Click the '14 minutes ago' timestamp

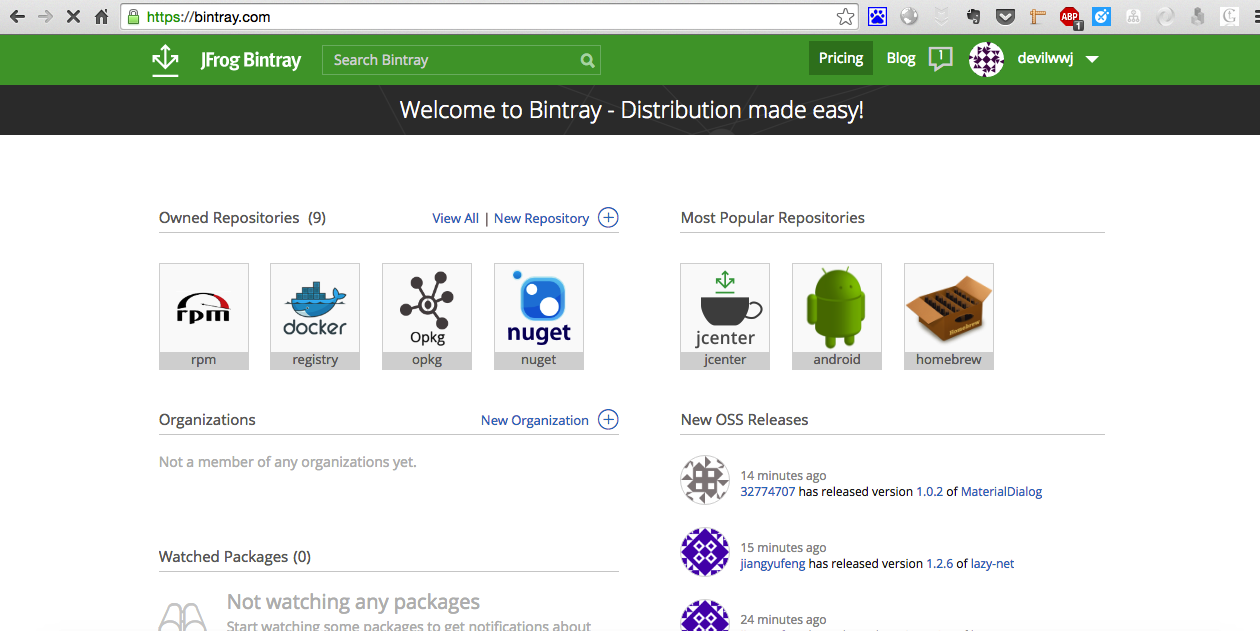pos(783,476)
